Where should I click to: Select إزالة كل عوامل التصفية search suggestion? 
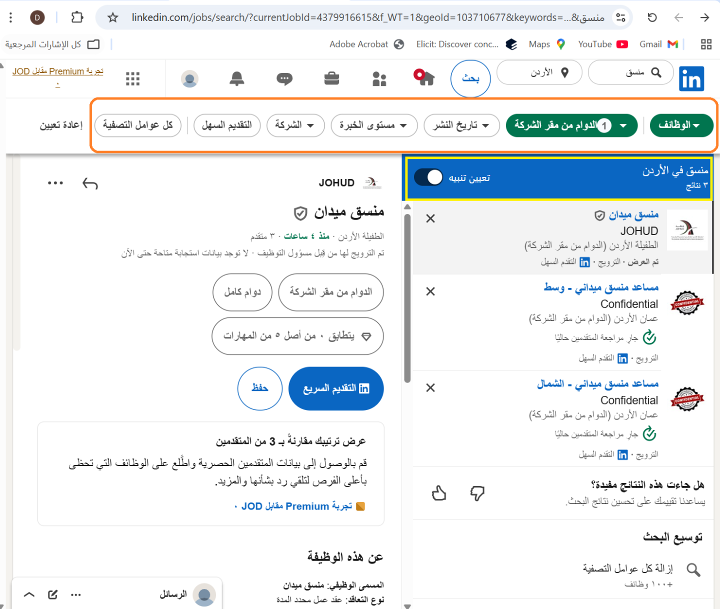(x=642, y=575)
